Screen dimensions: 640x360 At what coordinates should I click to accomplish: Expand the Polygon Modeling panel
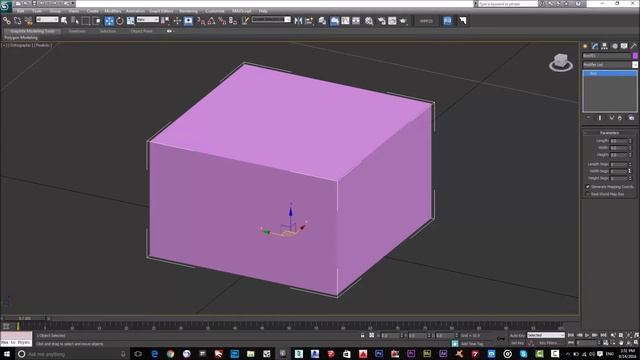[21, 38]
